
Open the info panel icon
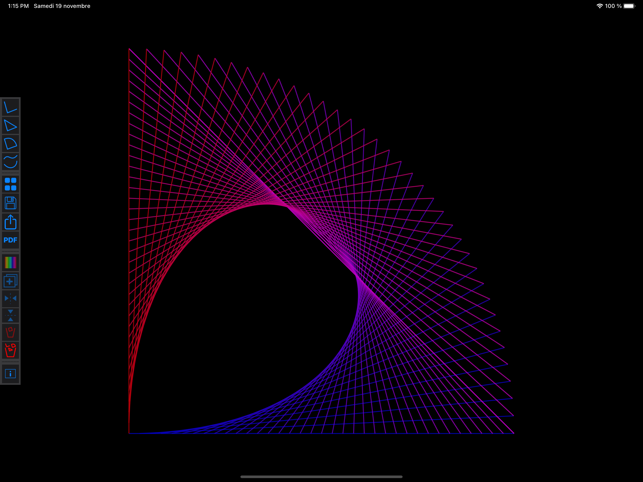tap(10, 373)
